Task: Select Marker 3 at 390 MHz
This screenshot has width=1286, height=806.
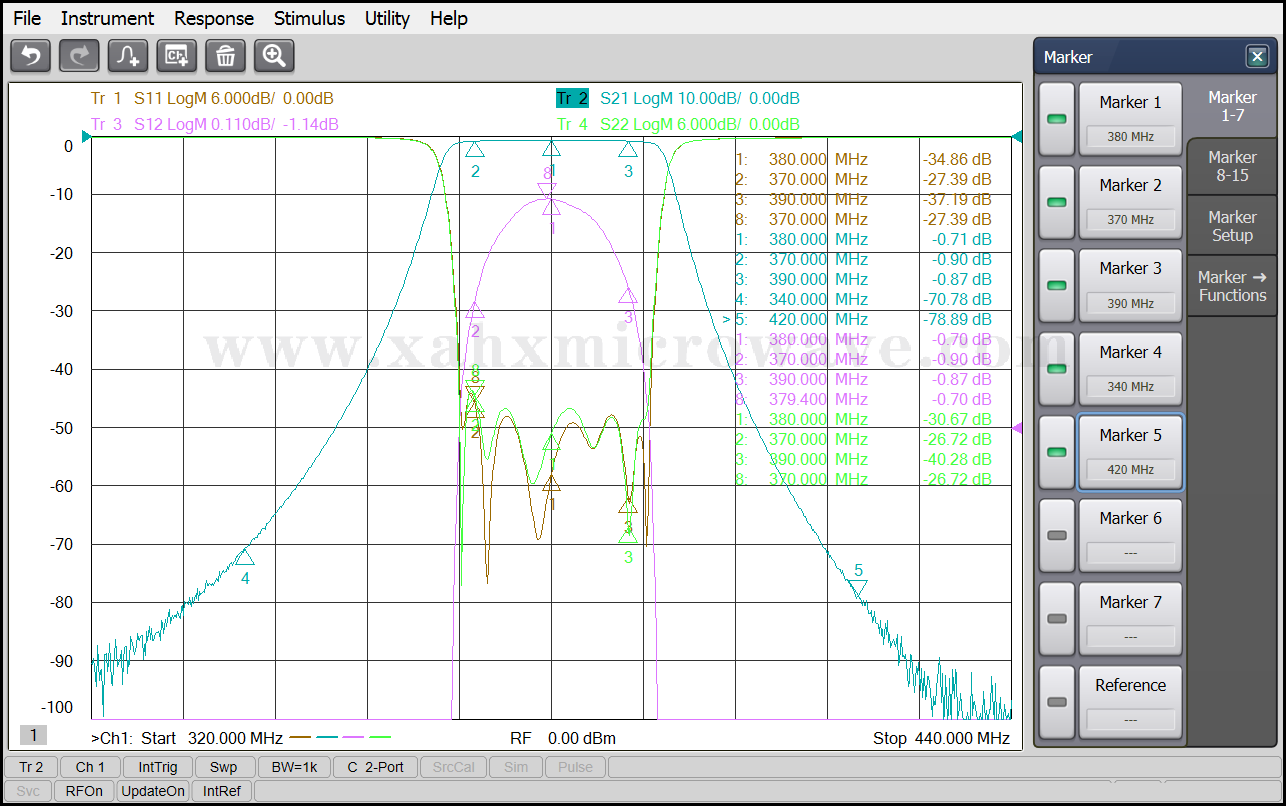Action: (x=1130, y=285)
